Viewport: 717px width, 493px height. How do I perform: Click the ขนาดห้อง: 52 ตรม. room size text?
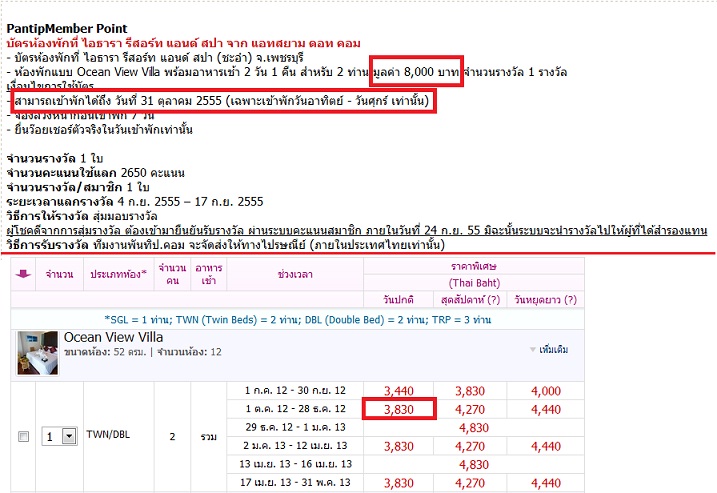pos(105,352)
